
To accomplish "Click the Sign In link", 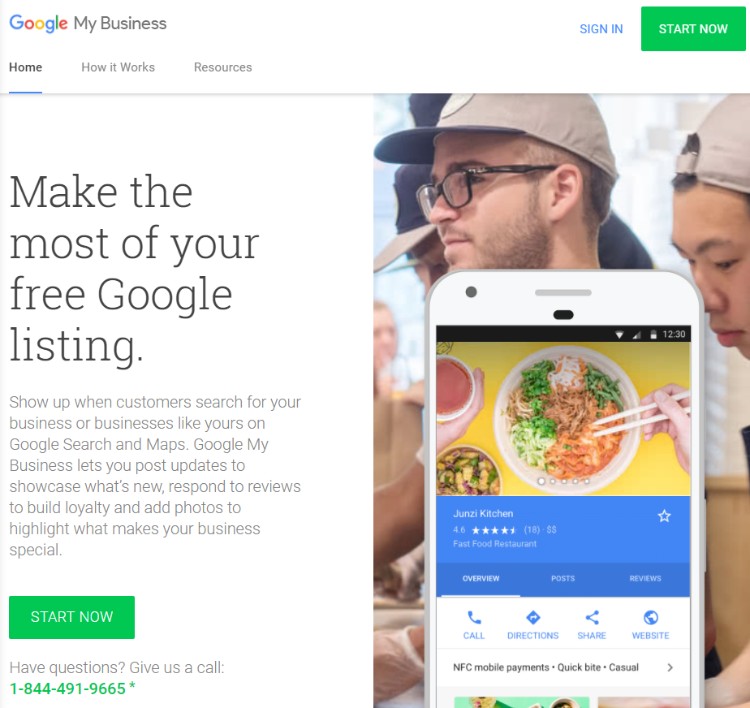I will coord(601,29).
